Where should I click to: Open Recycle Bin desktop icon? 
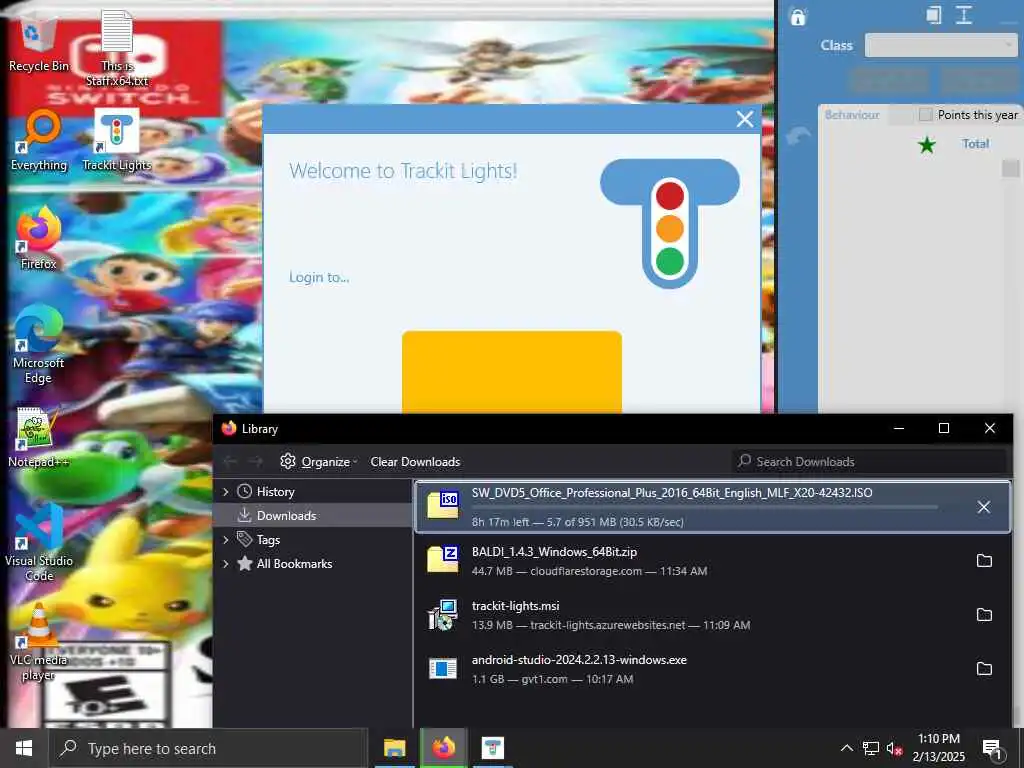[x=38, y=44]
